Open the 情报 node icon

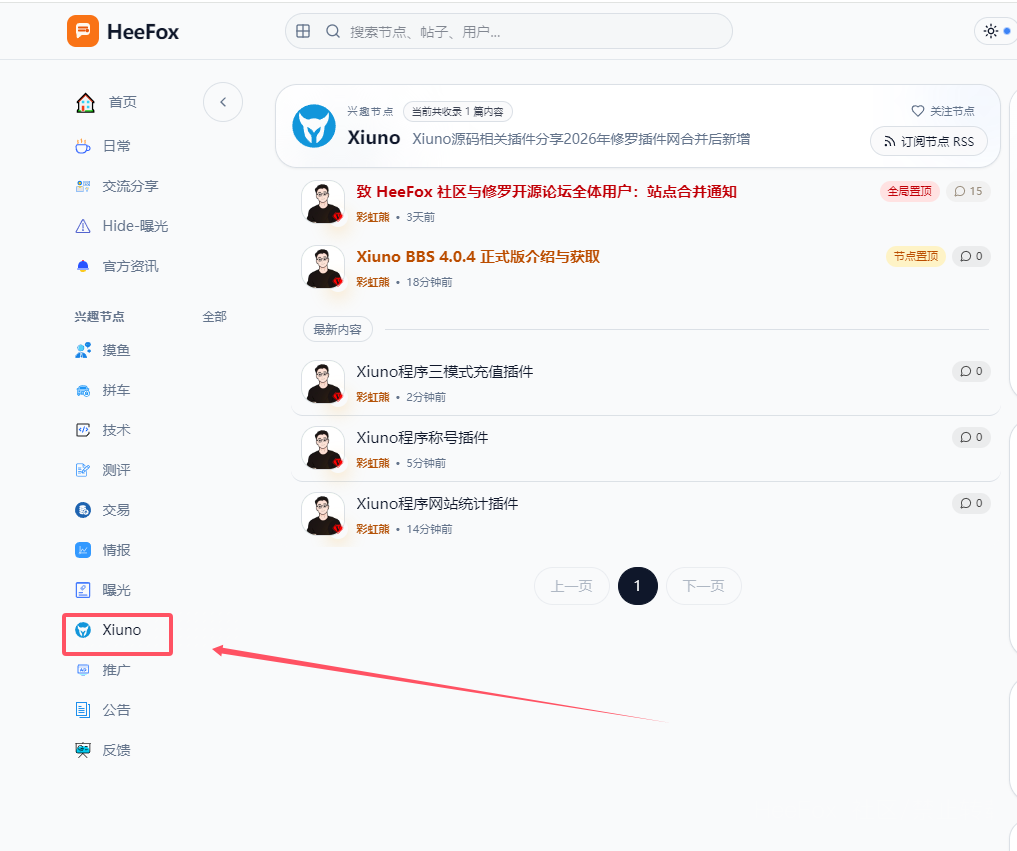tap(82, 550)
